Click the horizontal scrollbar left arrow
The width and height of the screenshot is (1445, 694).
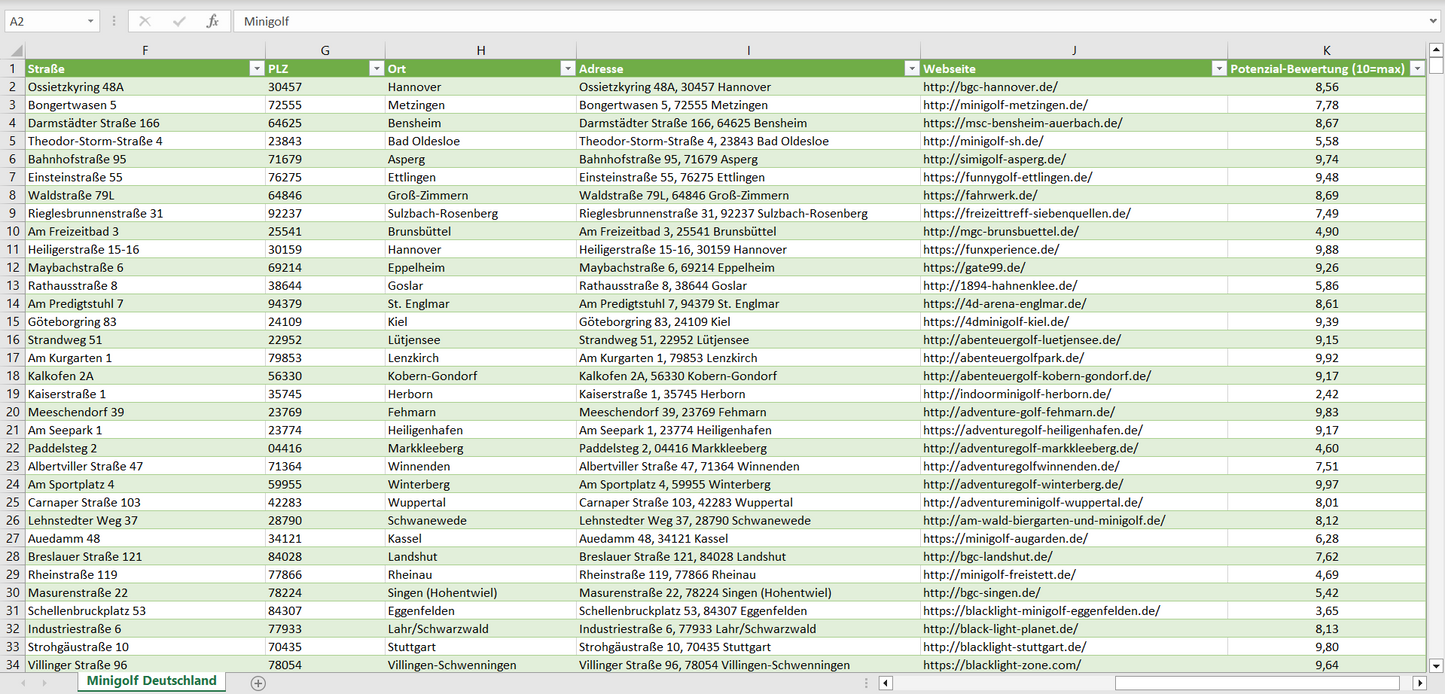coord(885,683)
